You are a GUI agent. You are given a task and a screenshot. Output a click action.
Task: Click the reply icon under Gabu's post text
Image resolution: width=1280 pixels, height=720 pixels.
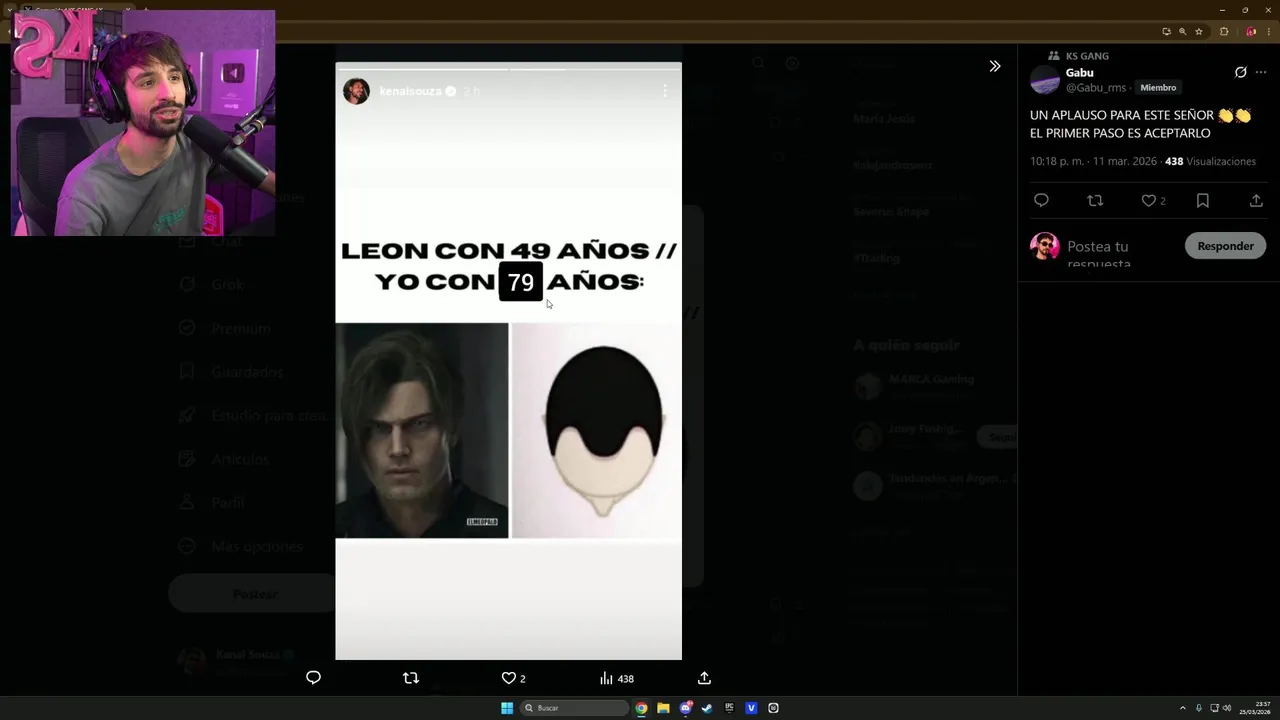1041,200
